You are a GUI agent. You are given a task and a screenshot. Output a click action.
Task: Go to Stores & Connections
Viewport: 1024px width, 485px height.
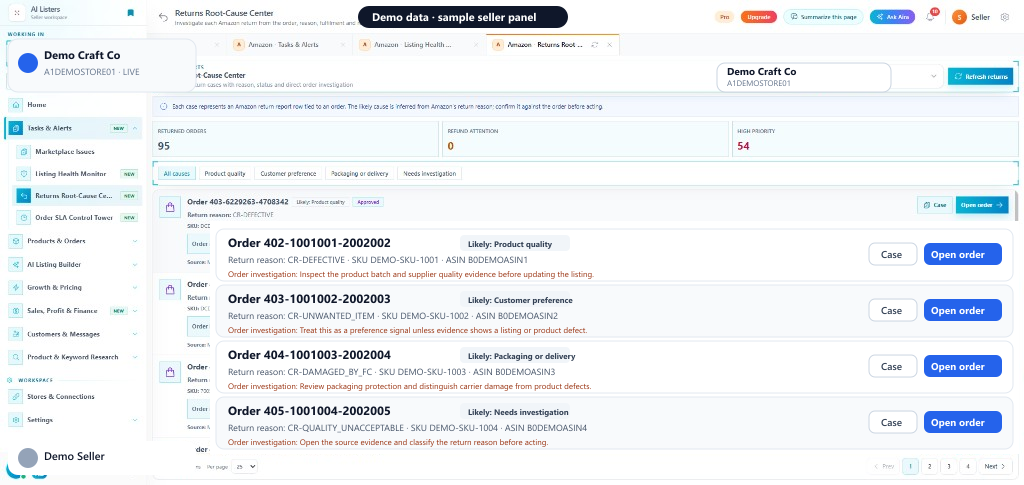[x=72, y=396]
